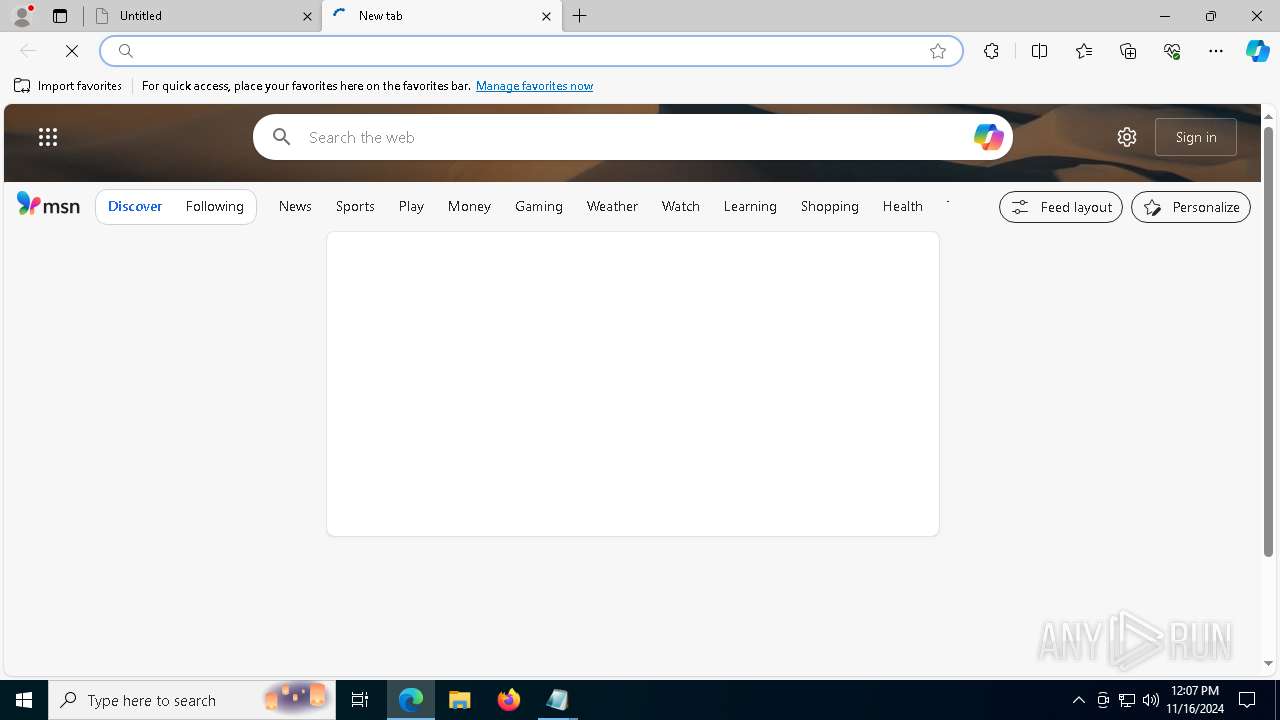1280x720 pixels.
Task: Click the Feed layout button
Action: click(1061, 207)
